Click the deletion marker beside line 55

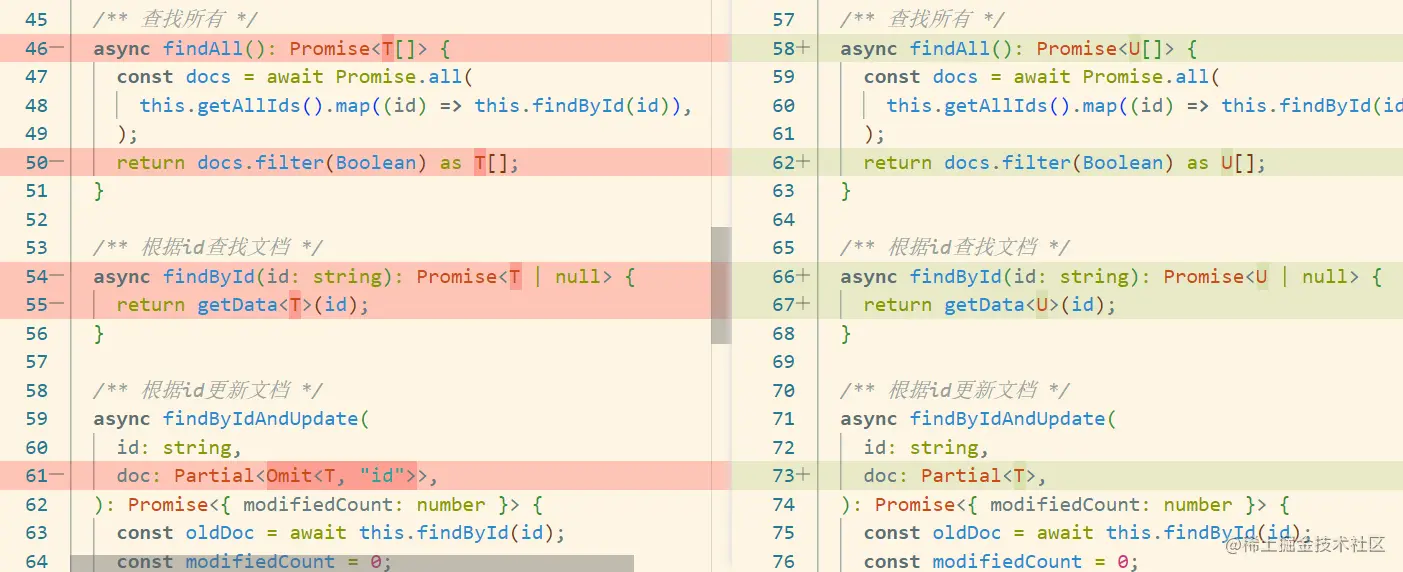(58, 305)
